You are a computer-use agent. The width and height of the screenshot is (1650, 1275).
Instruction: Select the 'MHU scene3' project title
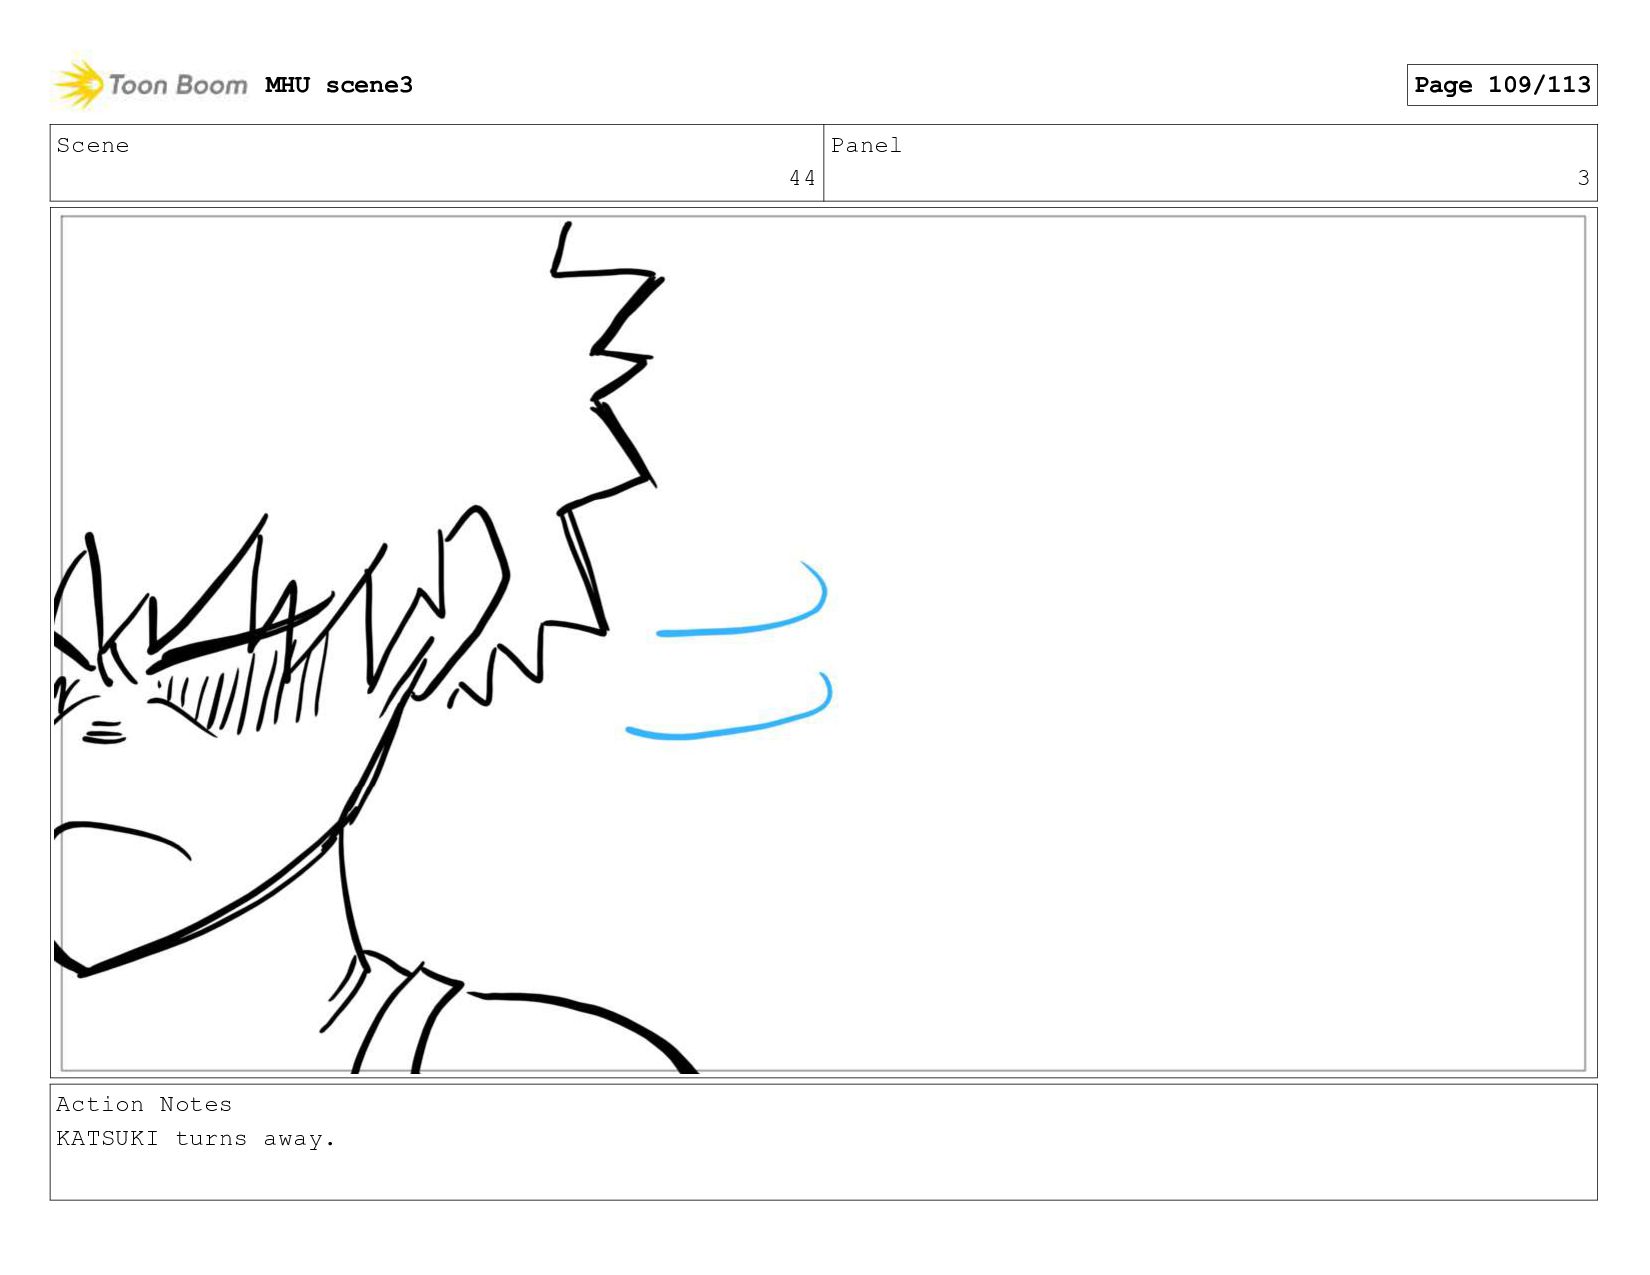(339, 85)
